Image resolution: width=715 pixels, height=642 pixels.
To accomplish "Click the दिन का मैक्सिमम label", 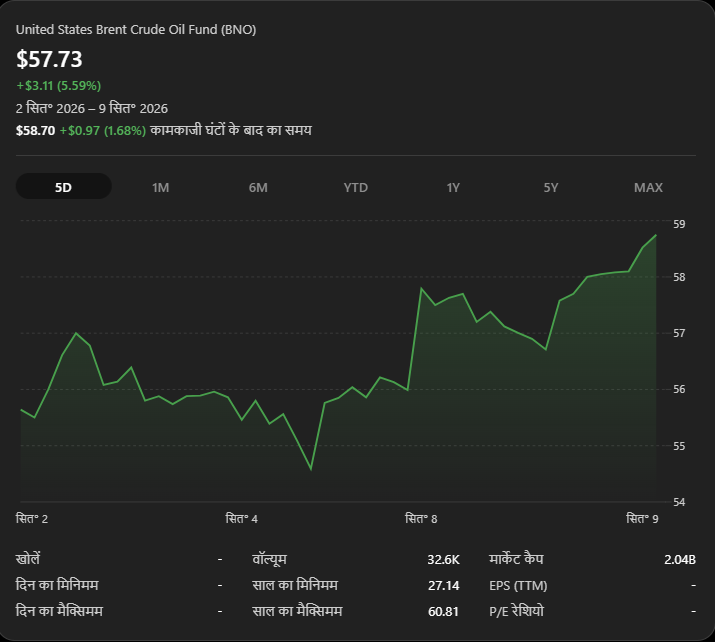I will [59, 611].
